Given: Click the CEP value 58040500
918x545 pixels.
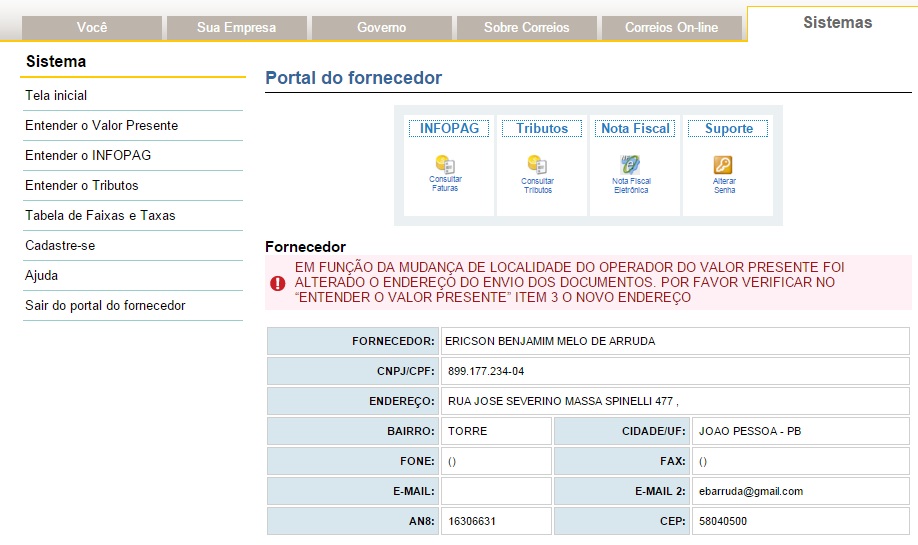Looking at the screenshot, I should pyautogui.click(x=722, y=522).
